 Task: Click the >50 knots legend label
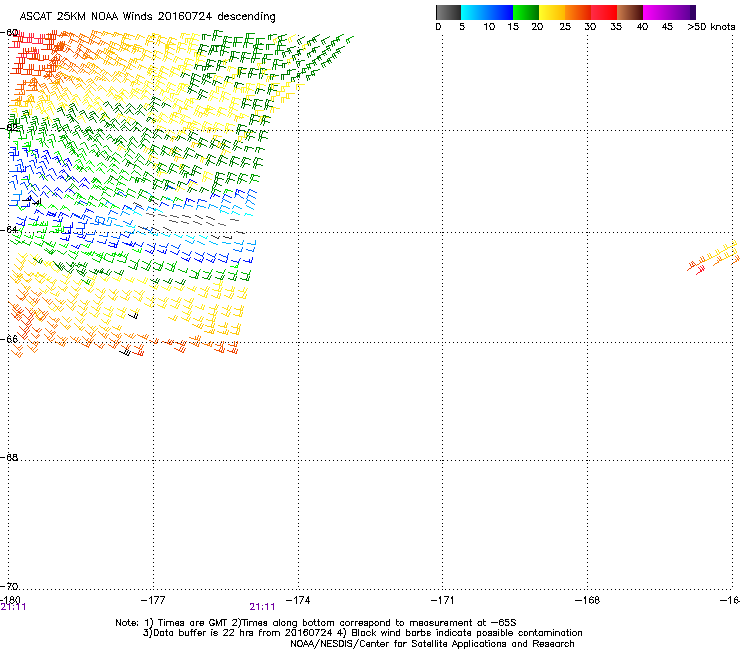point(711,27)
